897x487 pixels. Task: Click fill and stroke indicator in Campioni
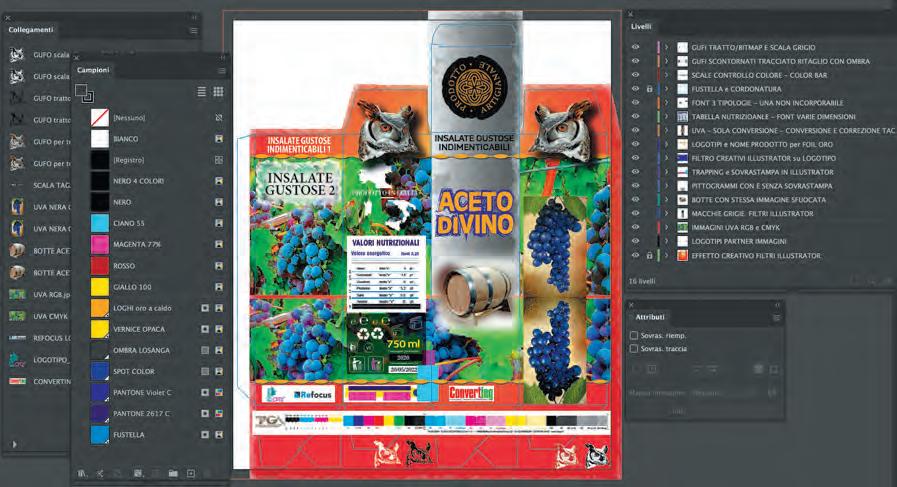coord(84,93)
